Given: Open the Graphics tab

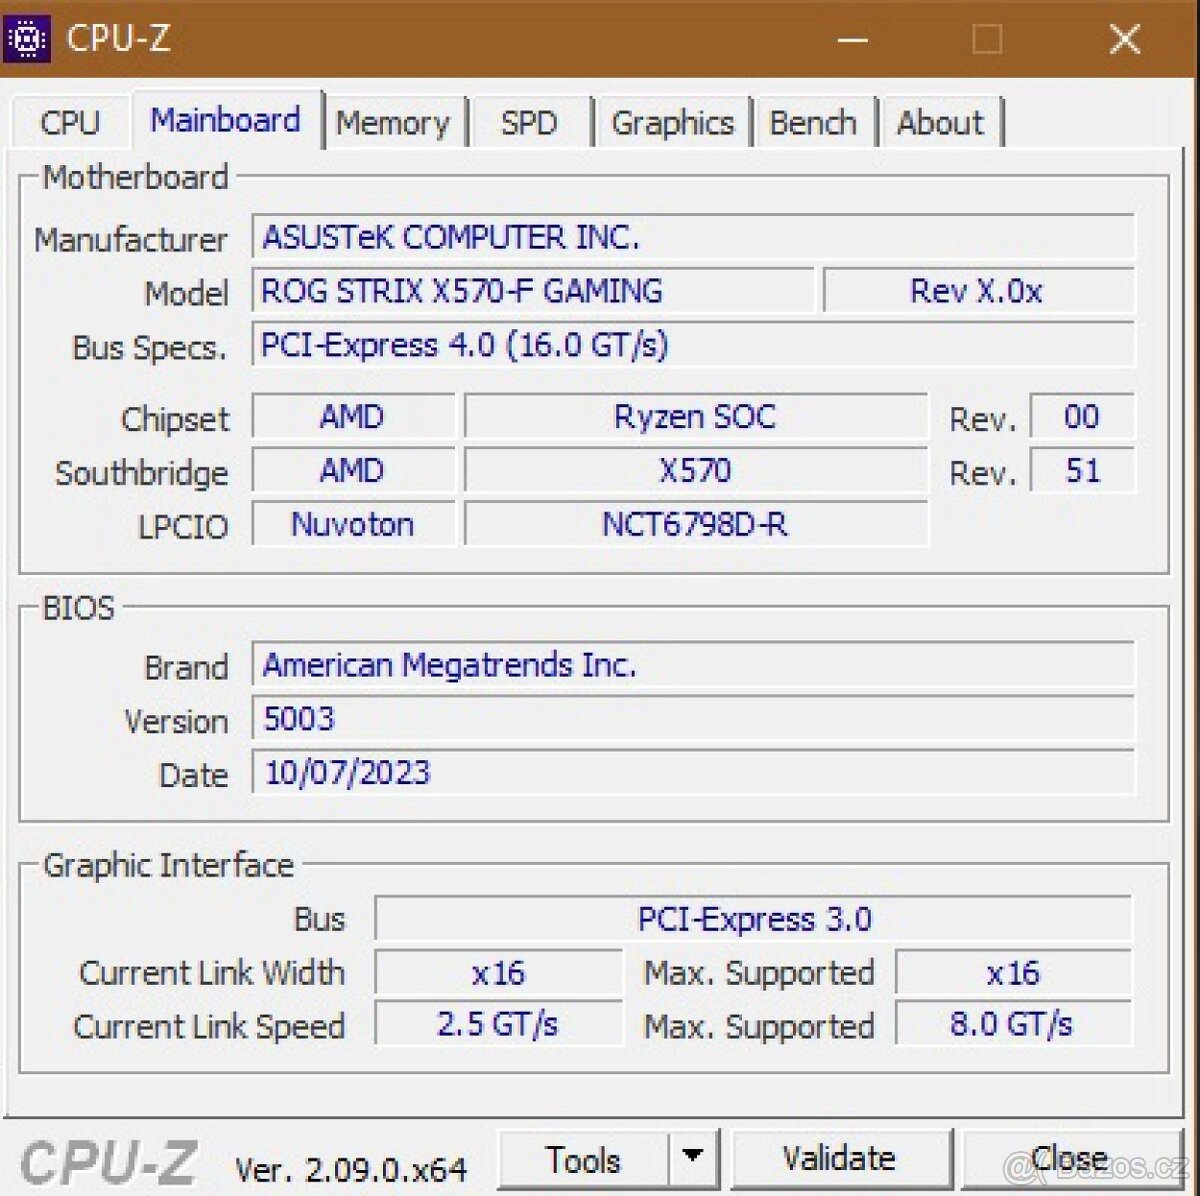Looking at the screenshot, I should [672, 123].
